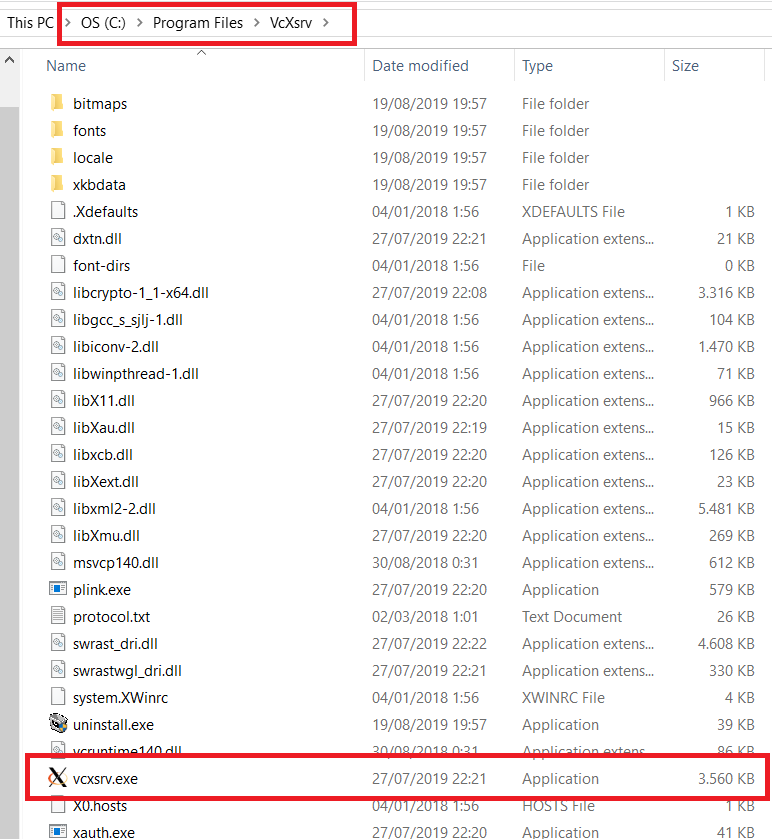The height and width of the screenshot is (839, 772).
Task: Go to This PC in address bar
Action: [30, 22]
